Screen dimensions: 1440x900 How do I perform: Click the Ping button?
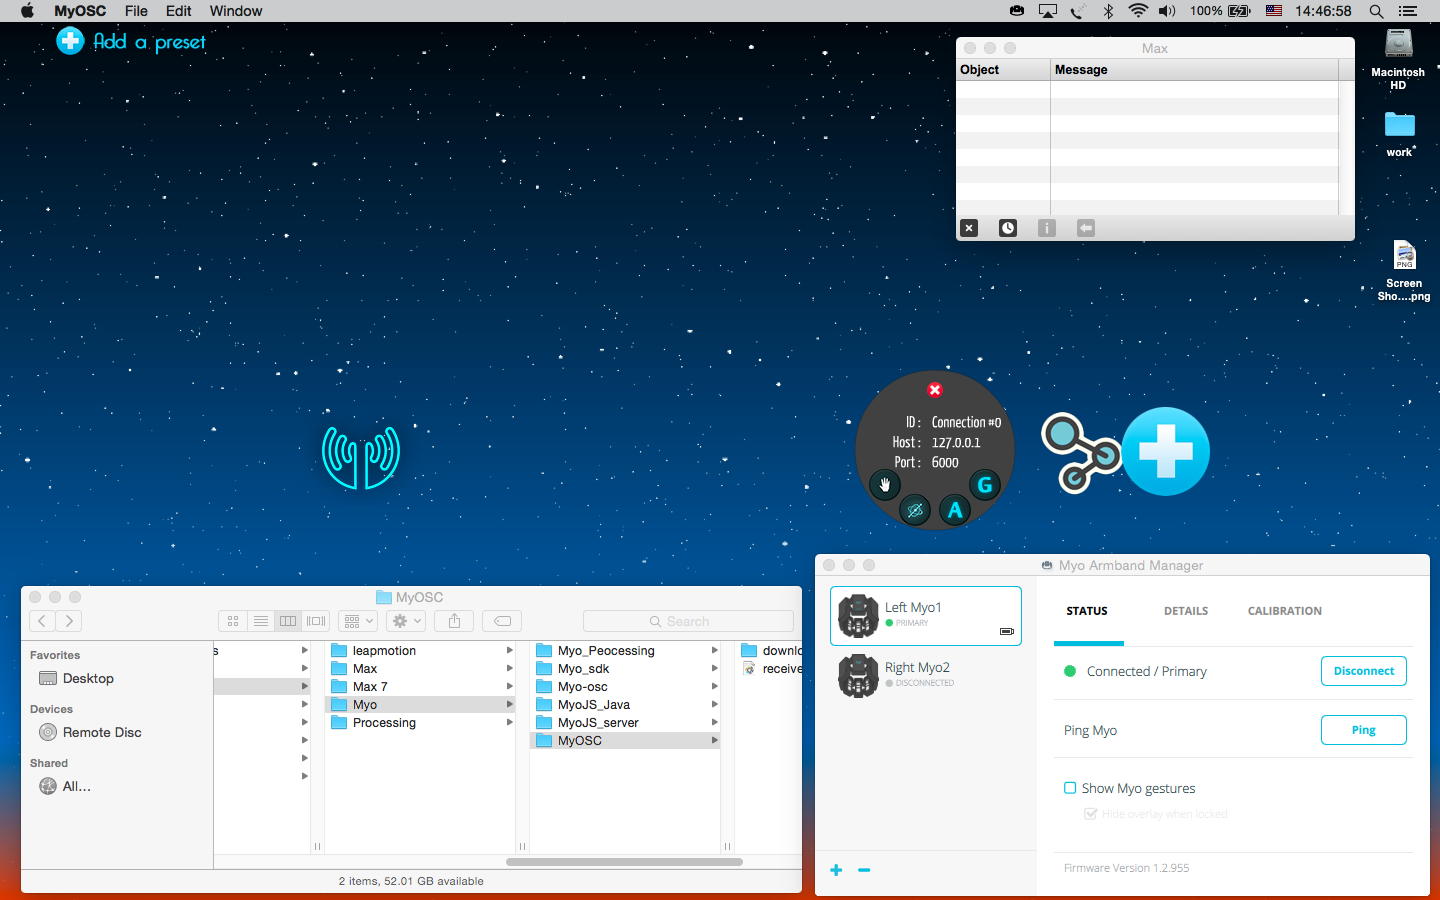point(1364,730)
